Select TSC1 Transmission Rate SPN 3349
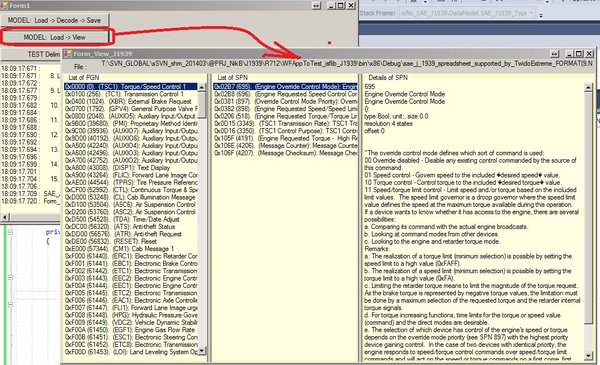Image resolution: width=600 pixels, height=365 pixels. [x=285, y=123]
